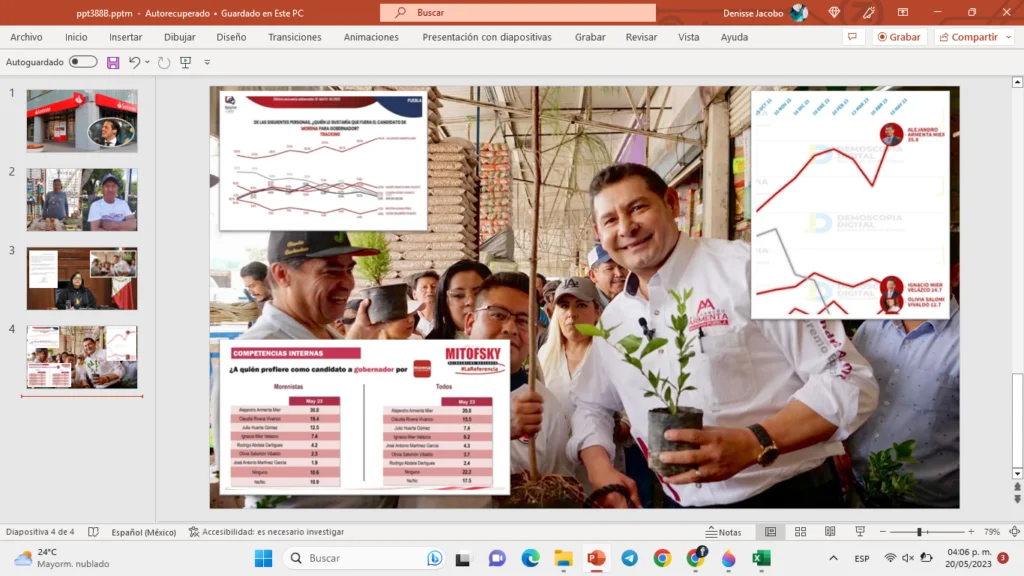Select the red line chart image at top right

[850, 204]
